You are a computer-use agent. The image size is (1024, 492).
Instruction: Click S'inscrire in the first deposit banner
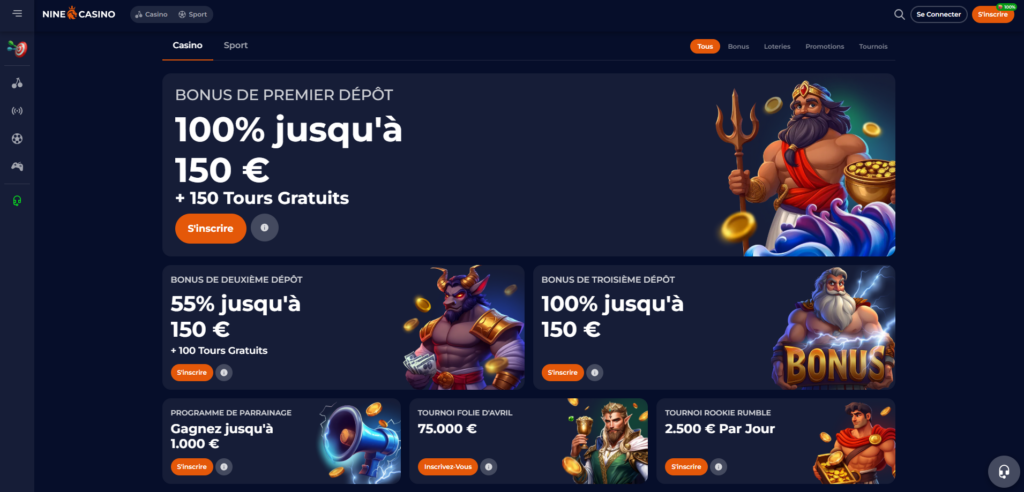(x=210, y=229)
